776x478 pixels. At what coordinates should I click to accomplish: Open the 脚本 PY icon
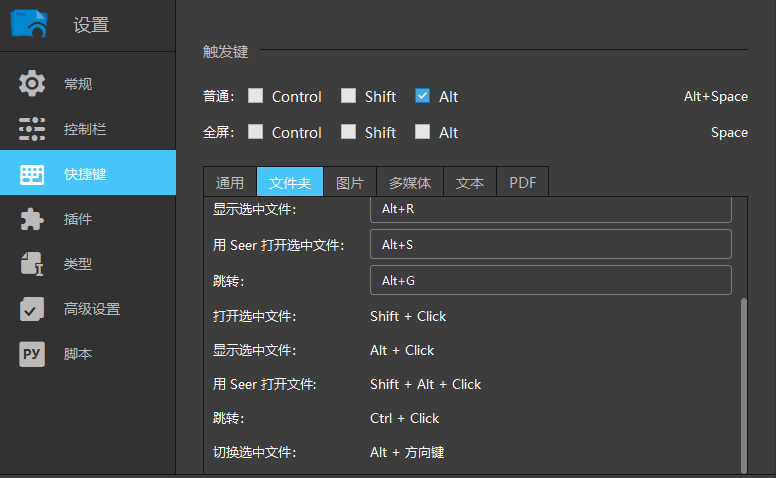(x=32, y=354)
